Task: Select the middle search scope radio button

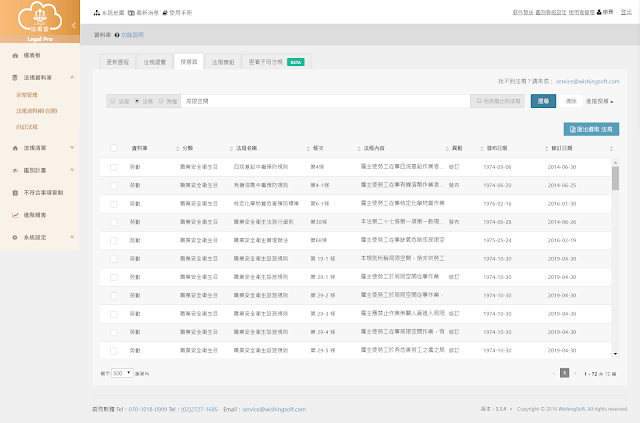Action: point(137,101)
